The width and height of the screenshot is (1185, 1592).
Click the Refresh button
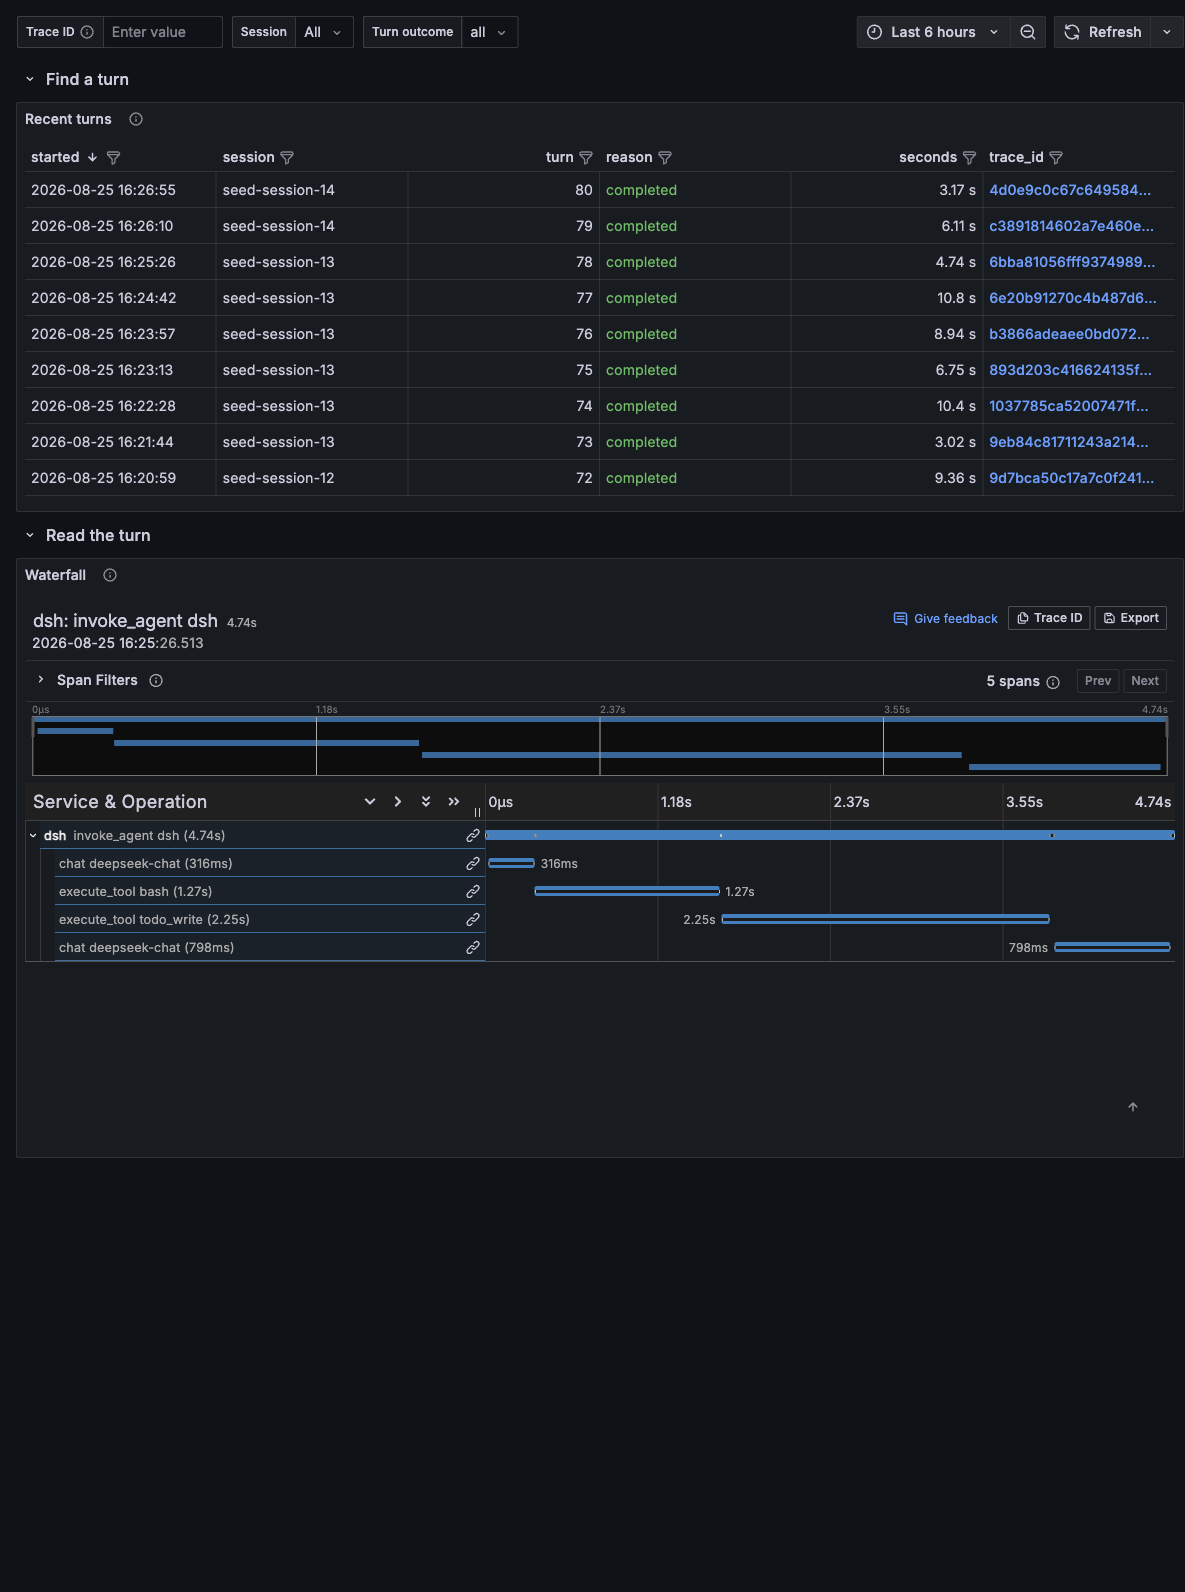pyautogui.click(x=1103, y=32)
